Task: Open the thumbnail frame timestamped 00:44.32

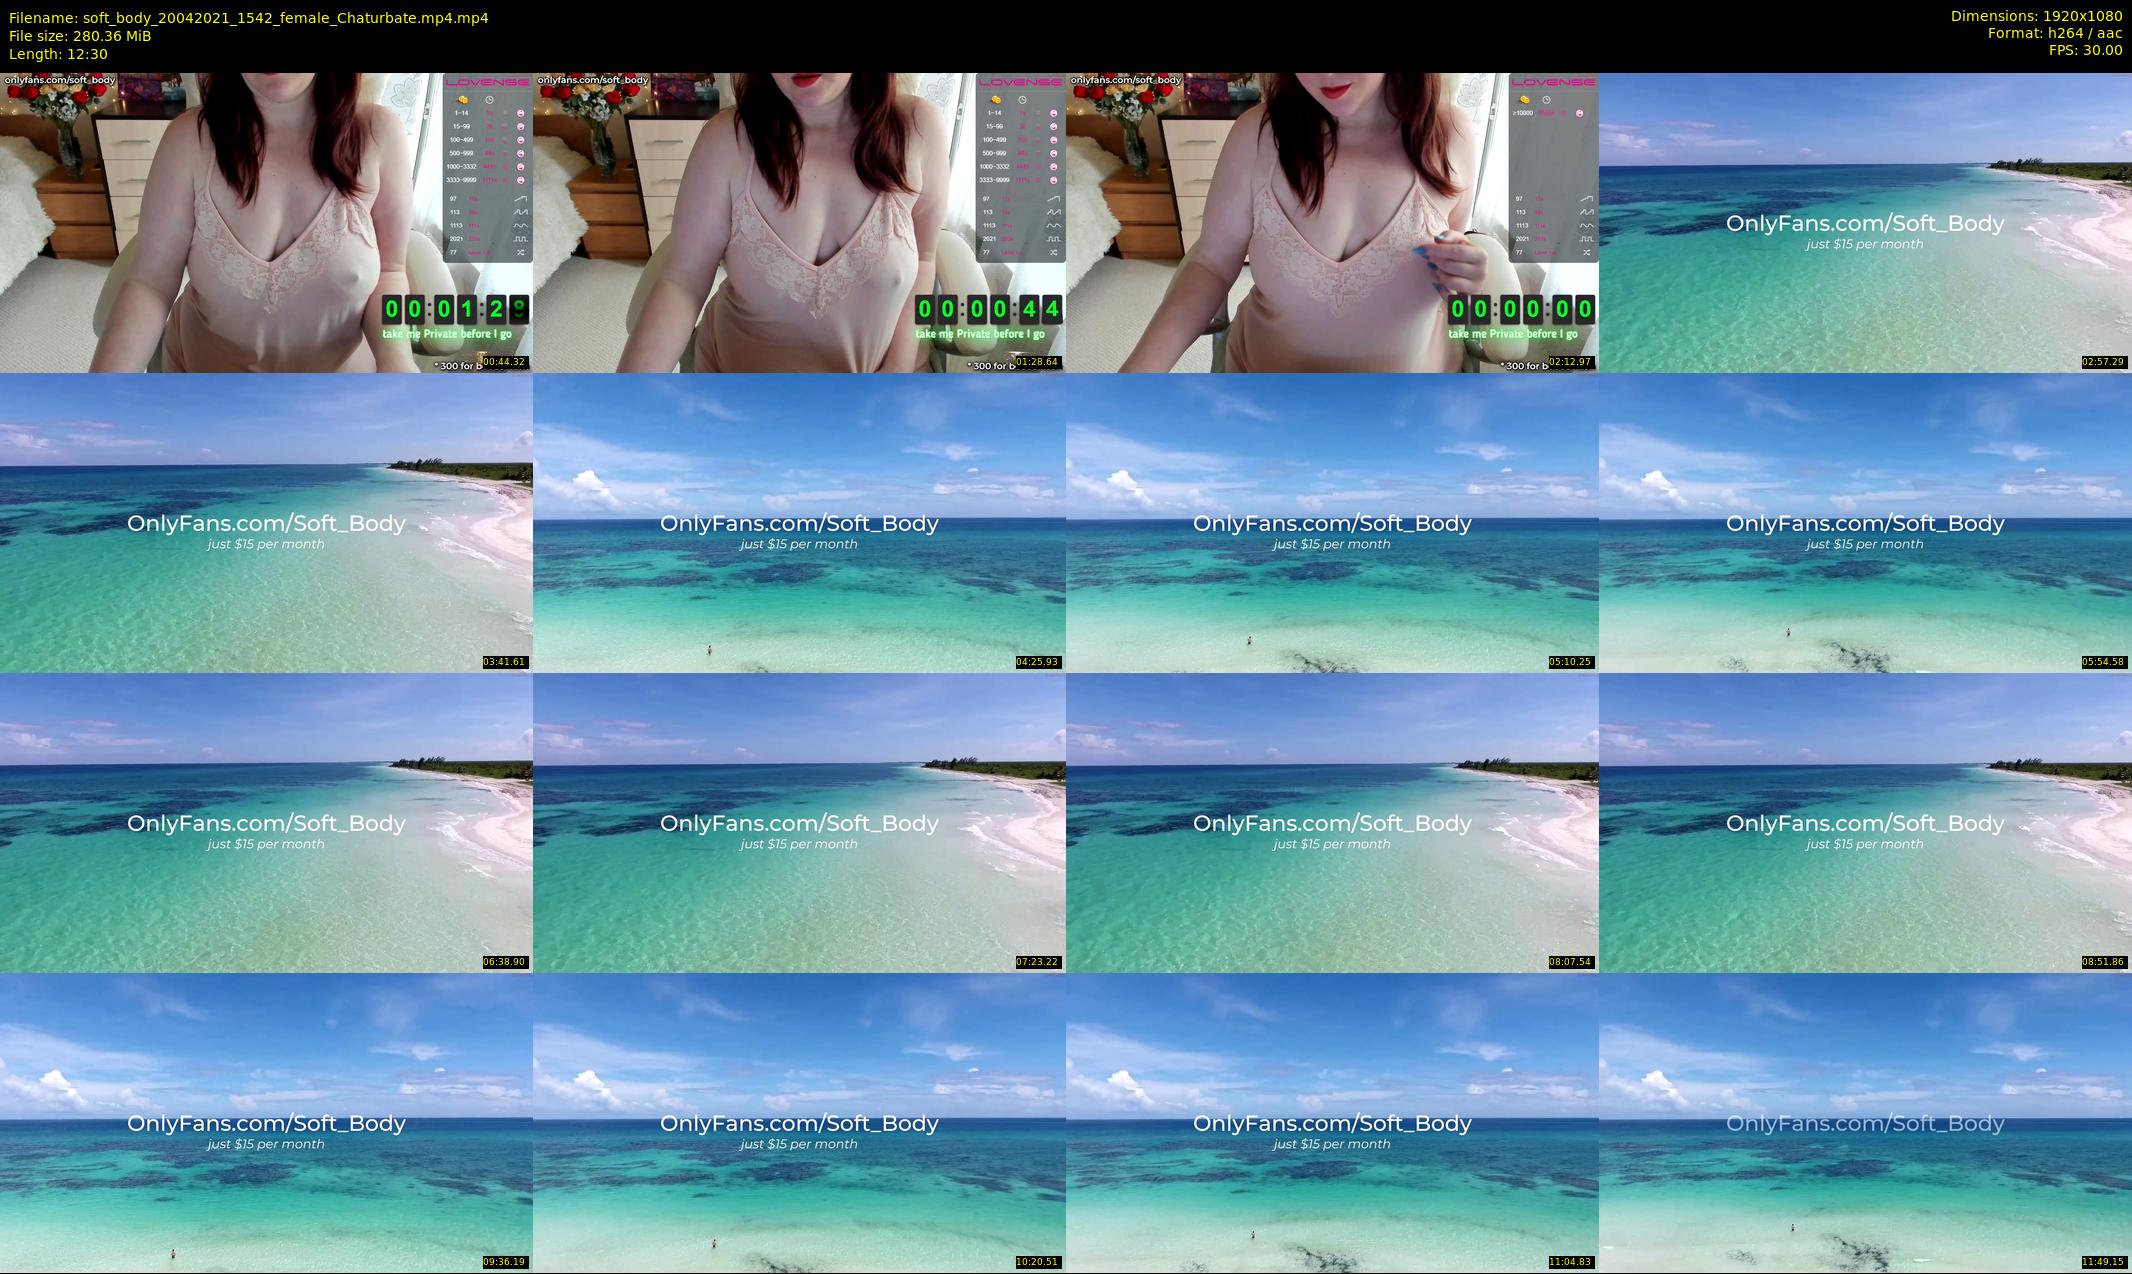Action: pyautogui.click(x=266, y=222)
